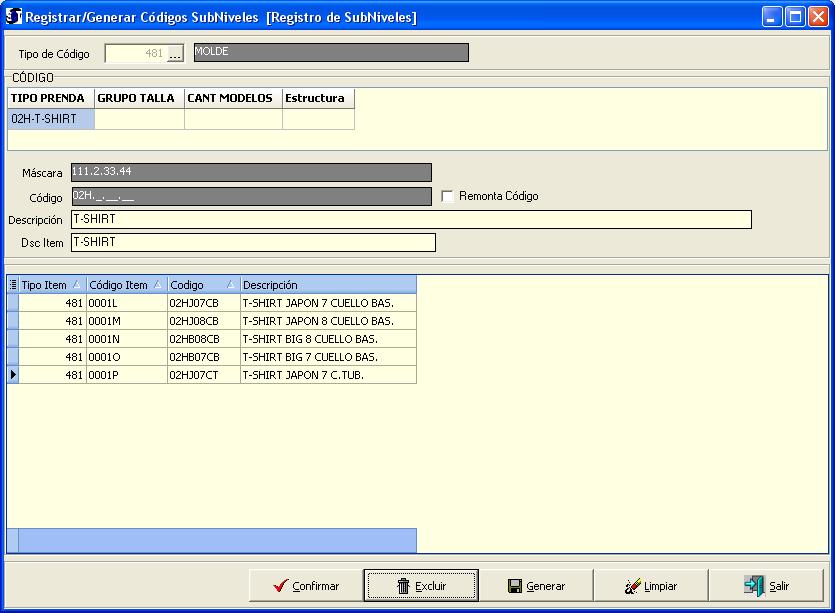Click the GRUPO TALLA column header

[139, 98]
